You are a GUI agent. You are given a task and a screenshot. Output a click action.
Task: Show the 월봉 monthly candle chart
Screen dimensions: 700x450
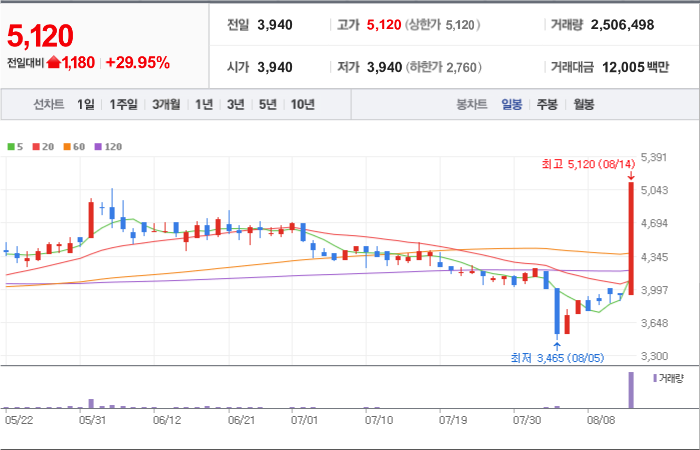tap(583, 104)
